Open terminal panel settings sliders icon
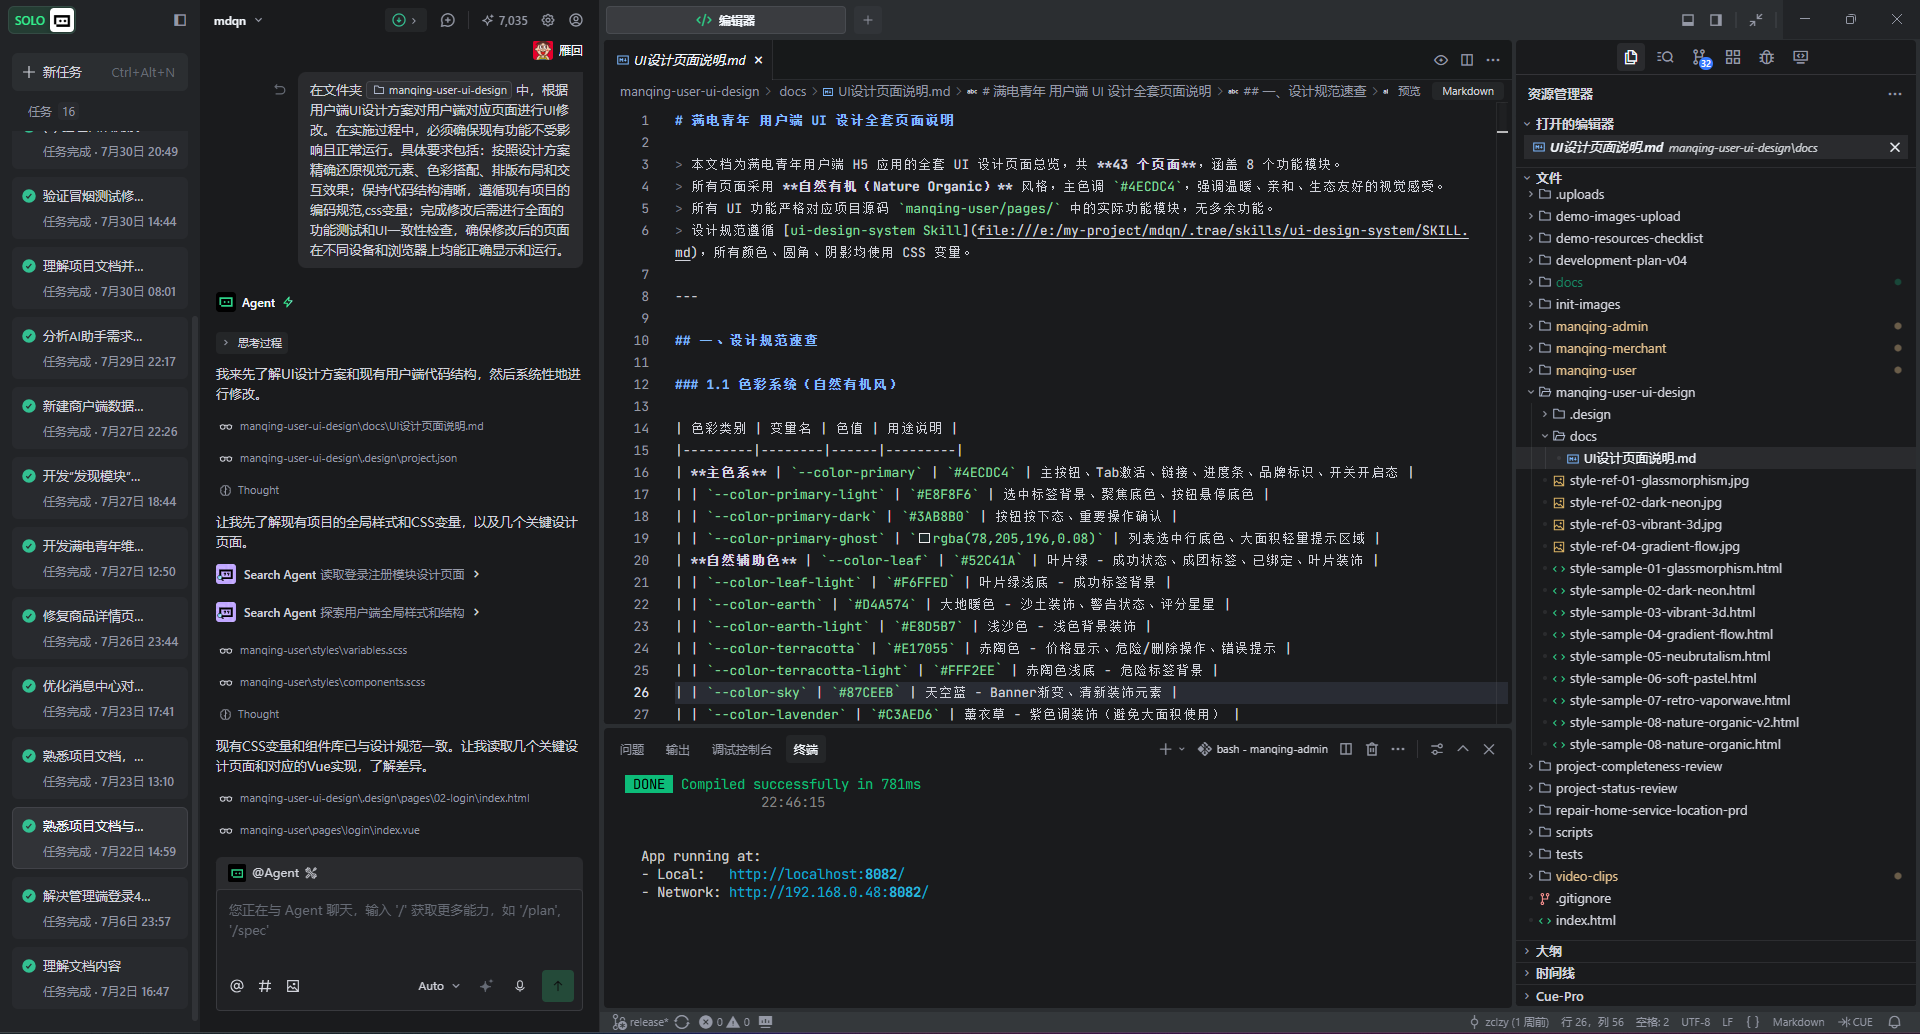Screen dimensions: 1920x1034 [x=1437, y=749]
